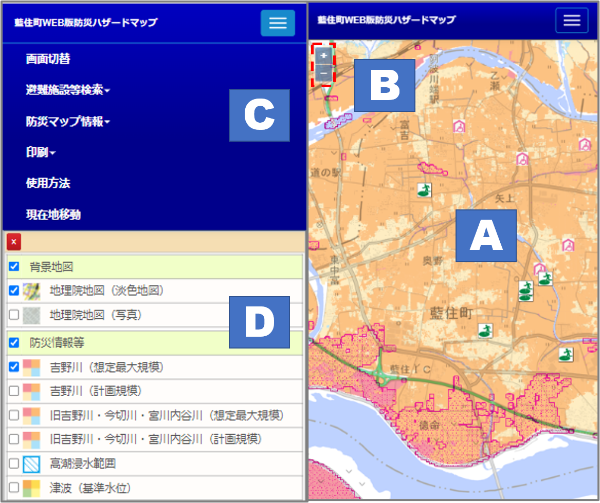Image resolution: width=600 pixels, height=503 pixels.
Task: Click right header title 藍住町WEB版防災ハザードマップ
Action: 386,20
